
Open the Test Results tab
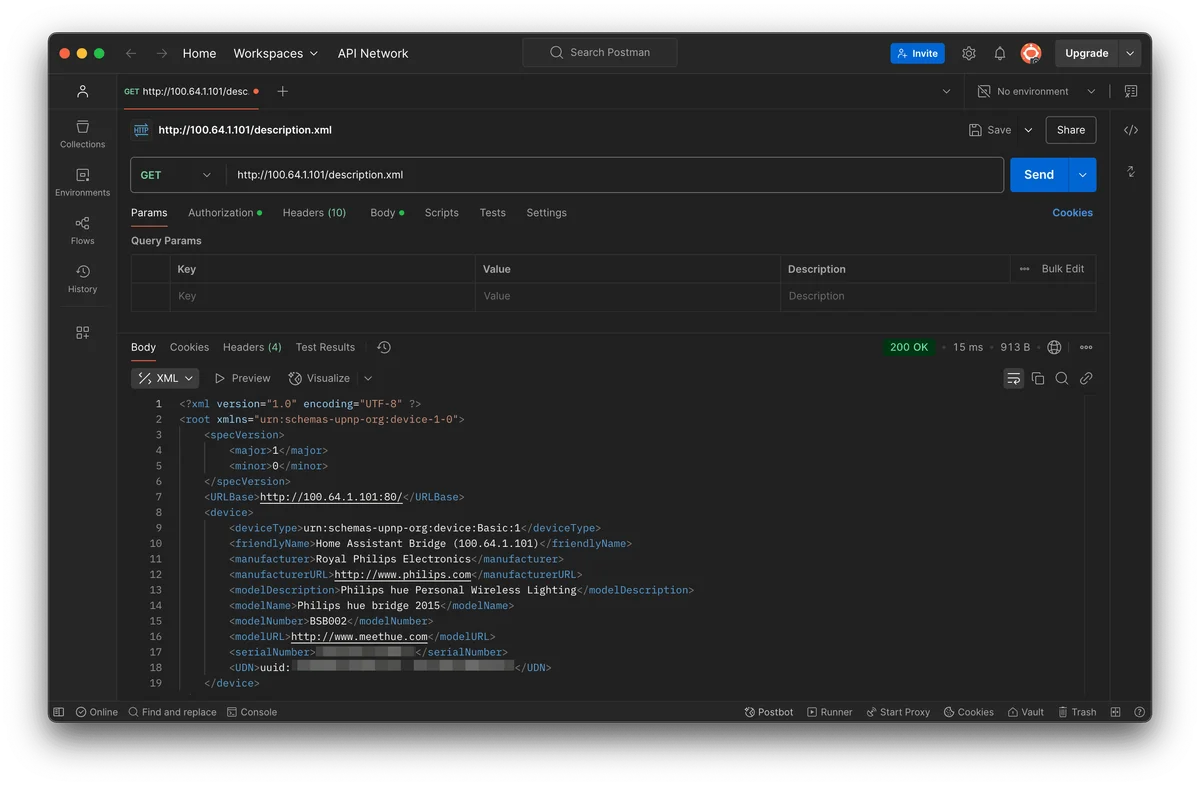(x=325, y=347)
